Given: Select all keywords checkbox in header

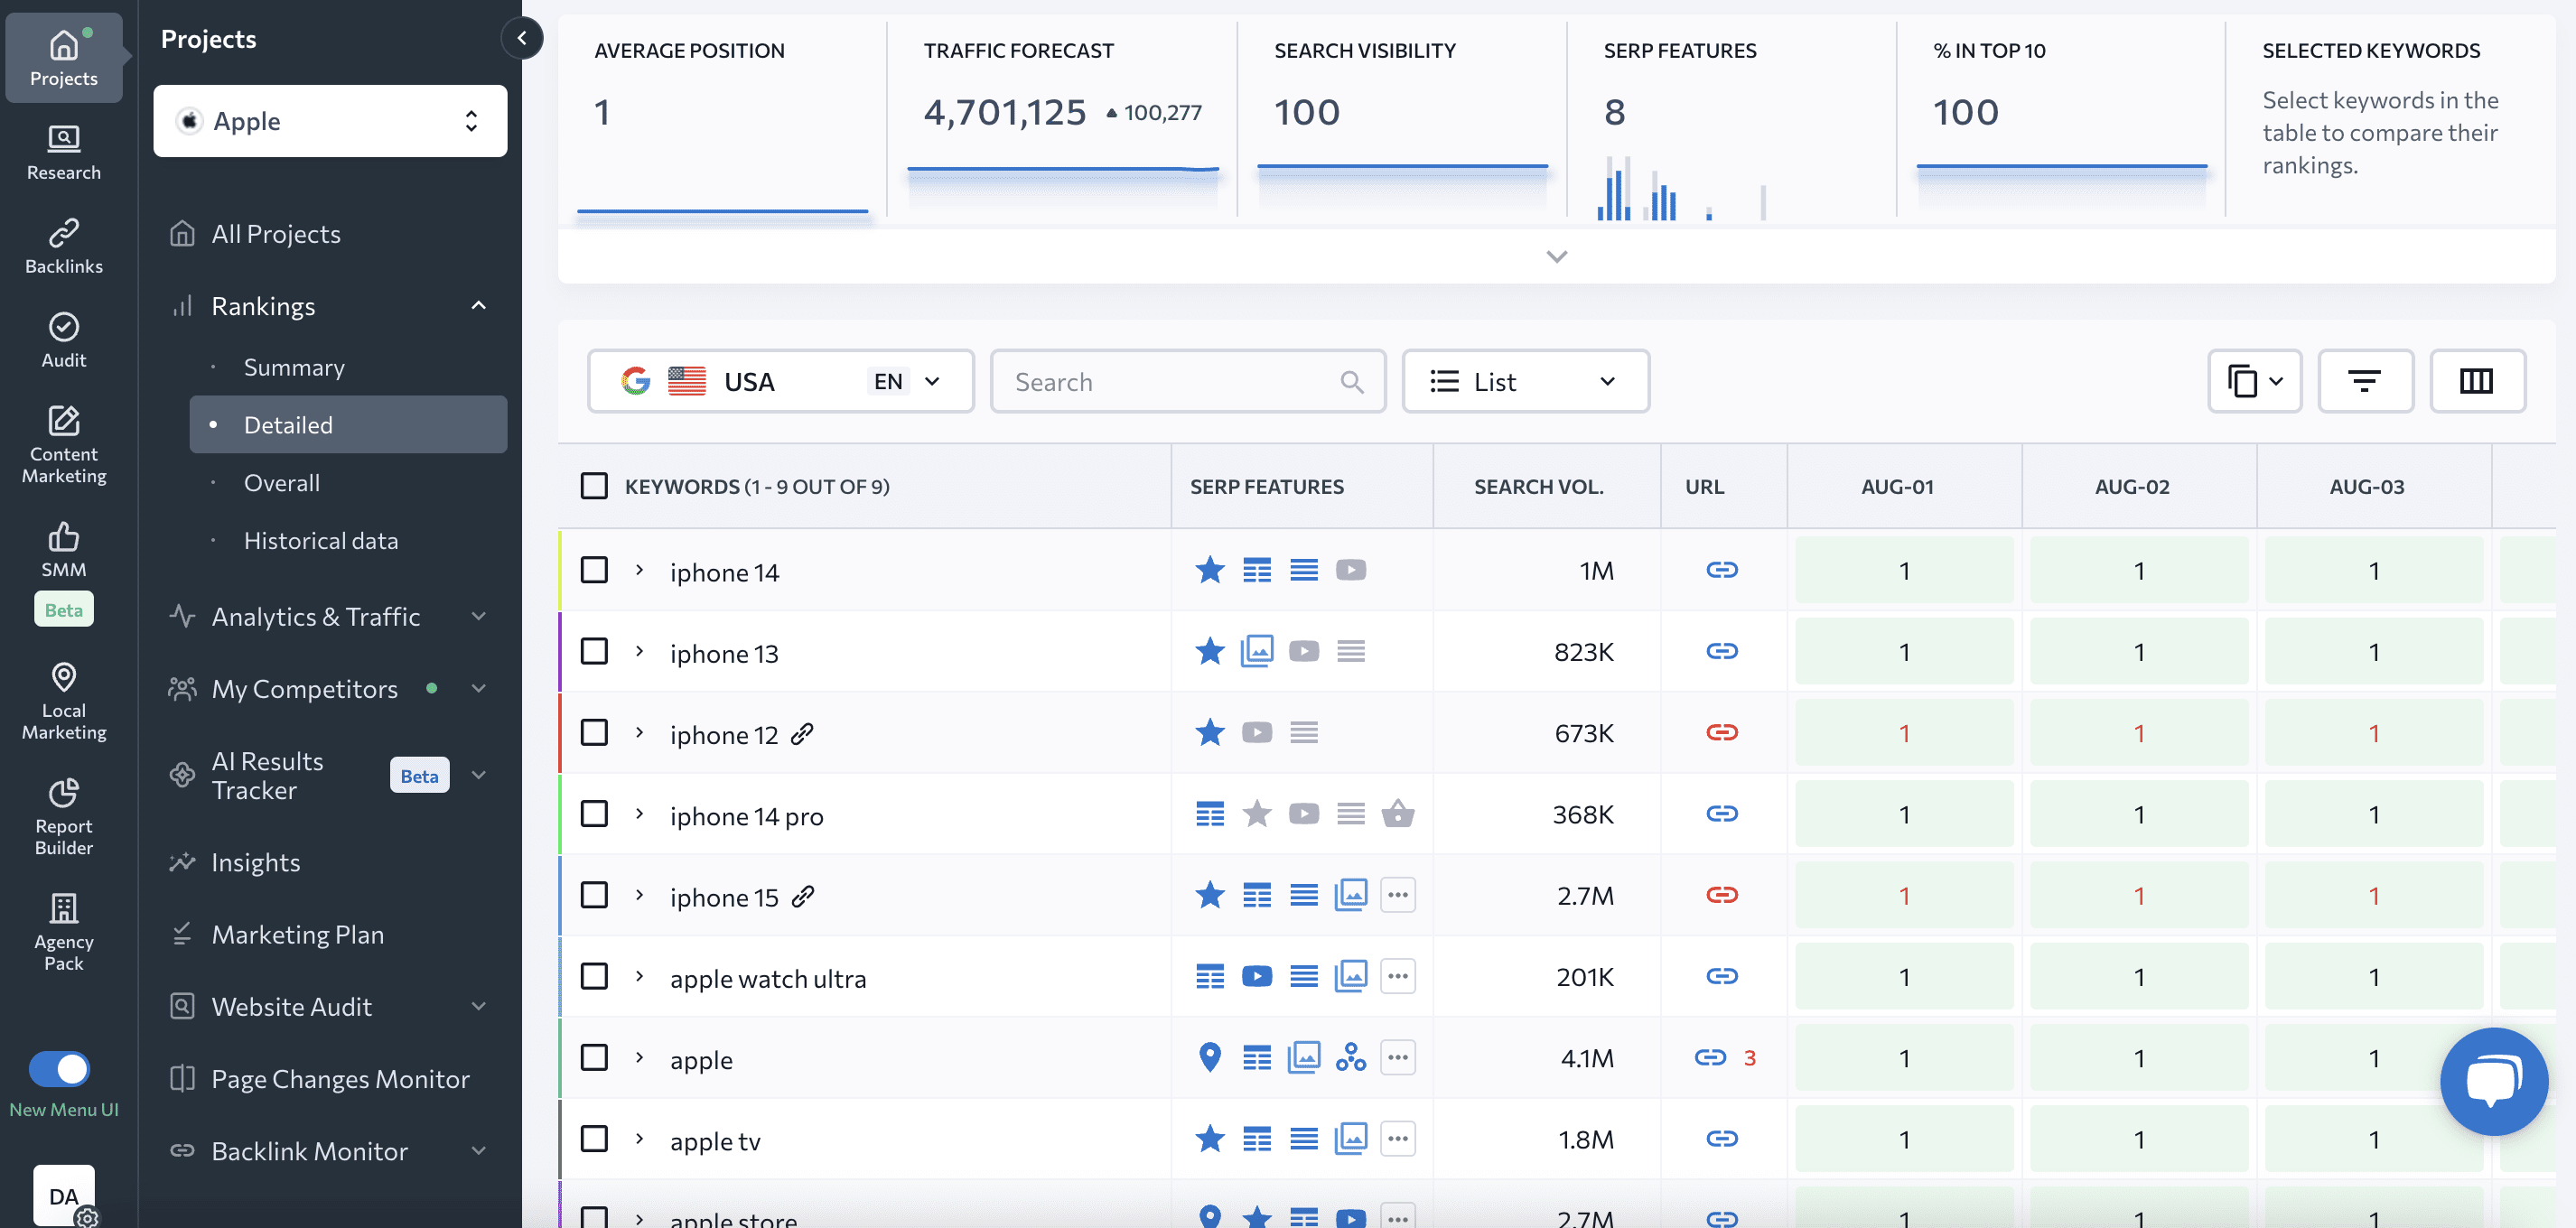Looking at the screenshot, I should click(x=594, y=487).
